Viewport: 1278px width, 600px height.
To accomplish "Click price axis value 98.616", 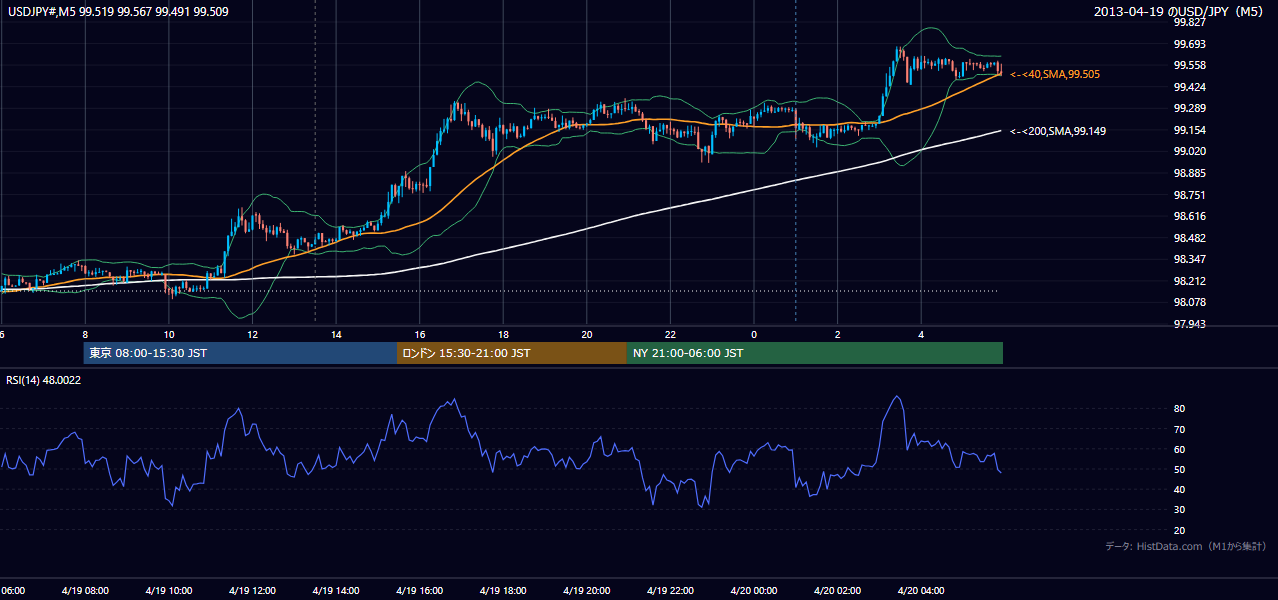I will click(x=1188, y=216).
